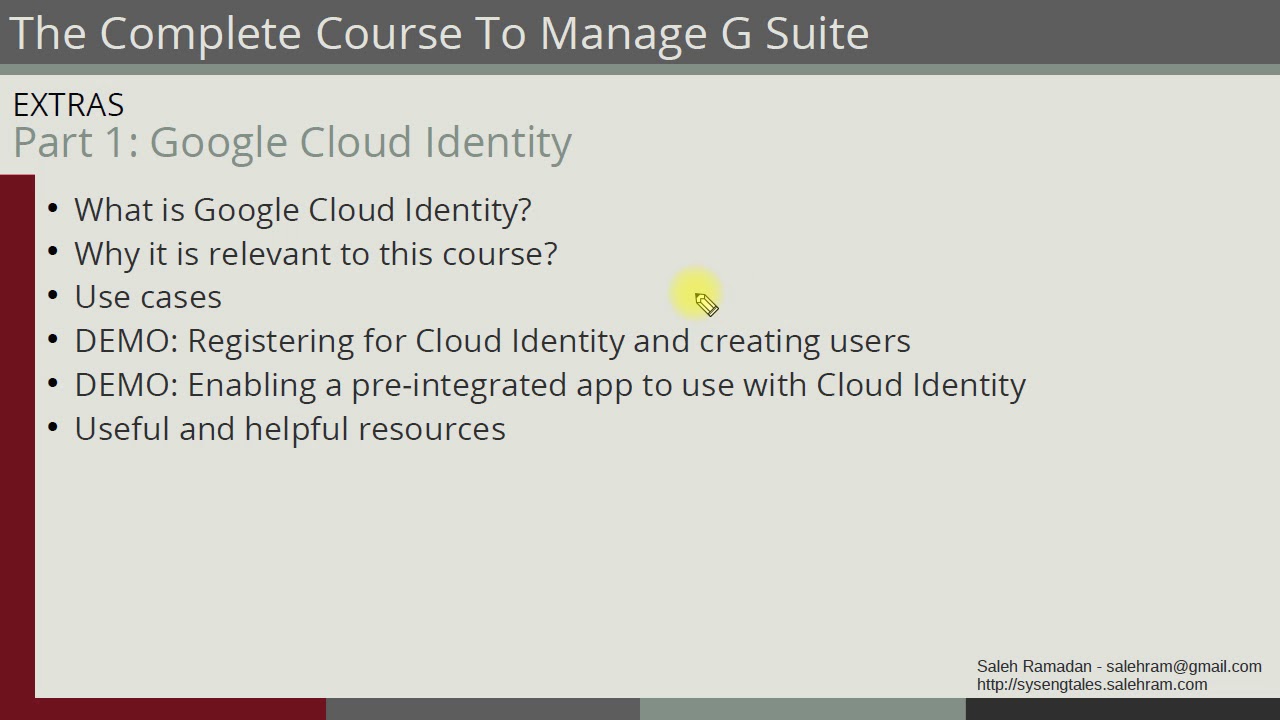Select the "Useful and helpful resources" bullet

click(x=290, y=429)
